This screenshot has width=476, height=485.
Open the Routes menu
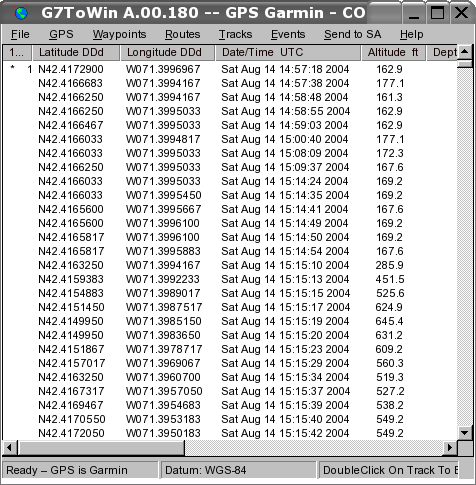click(x=183, y=34)
